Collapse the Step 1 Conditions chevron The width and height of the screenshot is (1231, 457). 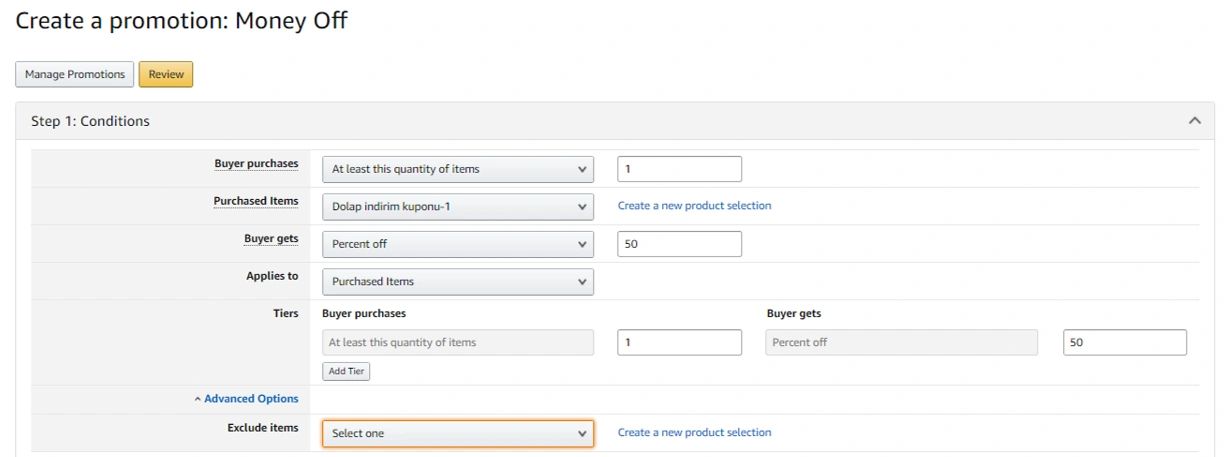tap(1194, 121)
